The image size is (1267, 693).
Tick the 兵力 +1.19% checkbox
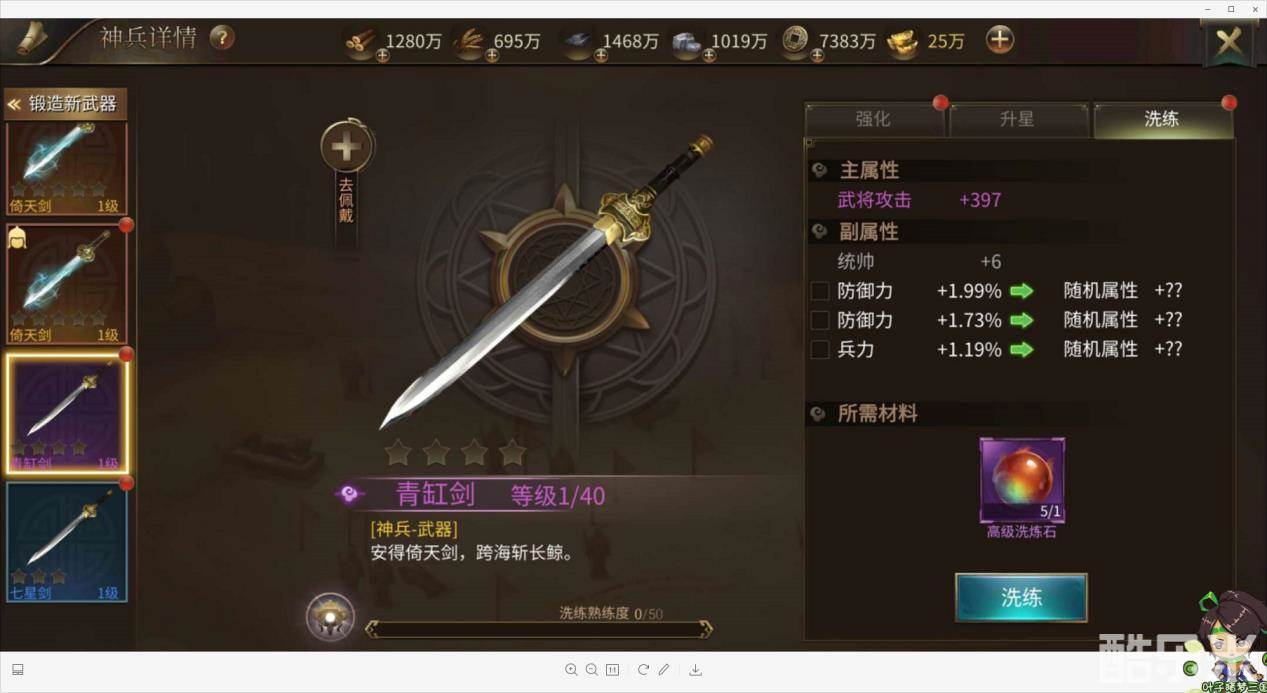point(820,350)
